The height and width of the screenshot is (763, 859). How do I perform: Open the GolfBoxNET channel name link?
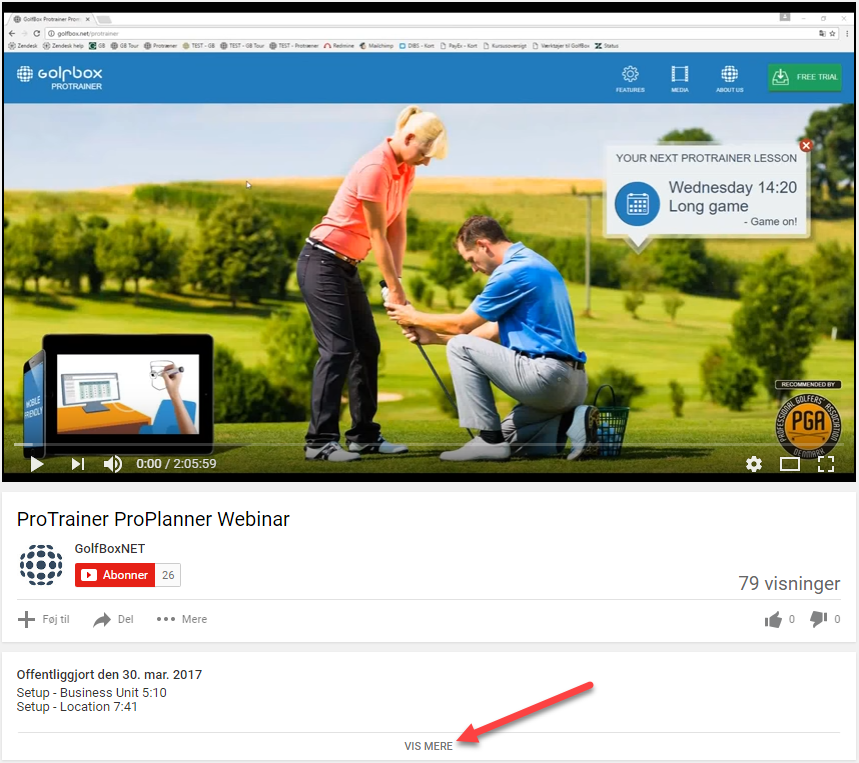[x=110, y=549]
